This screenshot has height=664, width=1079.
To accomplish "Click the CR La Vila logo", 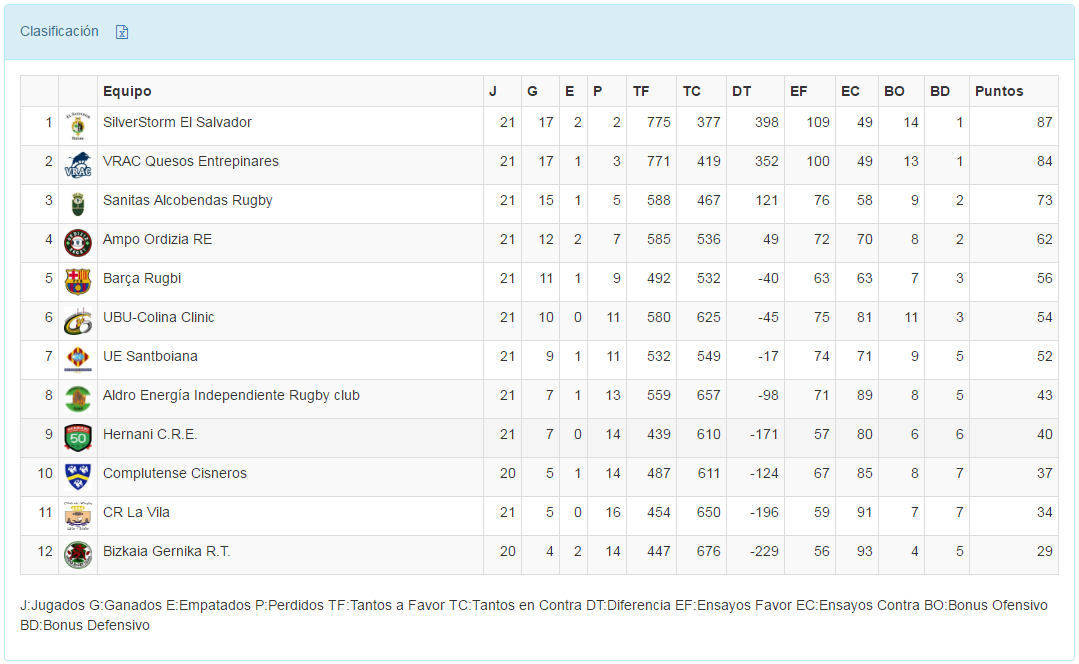I will [x=78, y=515].
